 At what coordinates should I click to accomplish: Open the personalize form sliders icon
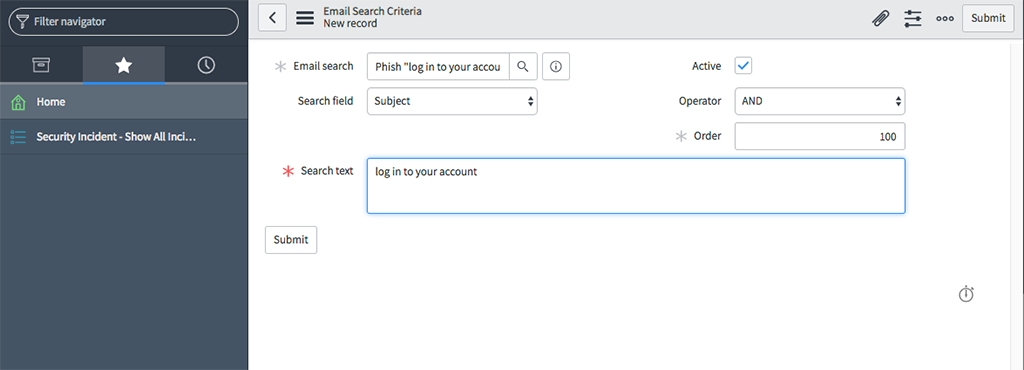pos(912,18)
